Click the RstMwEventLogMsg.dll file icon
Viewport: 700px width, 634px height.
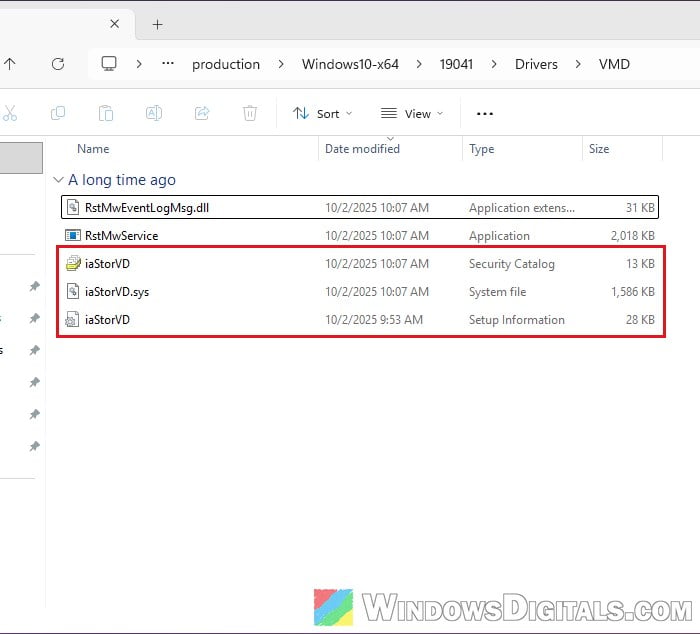pos(73,207)
